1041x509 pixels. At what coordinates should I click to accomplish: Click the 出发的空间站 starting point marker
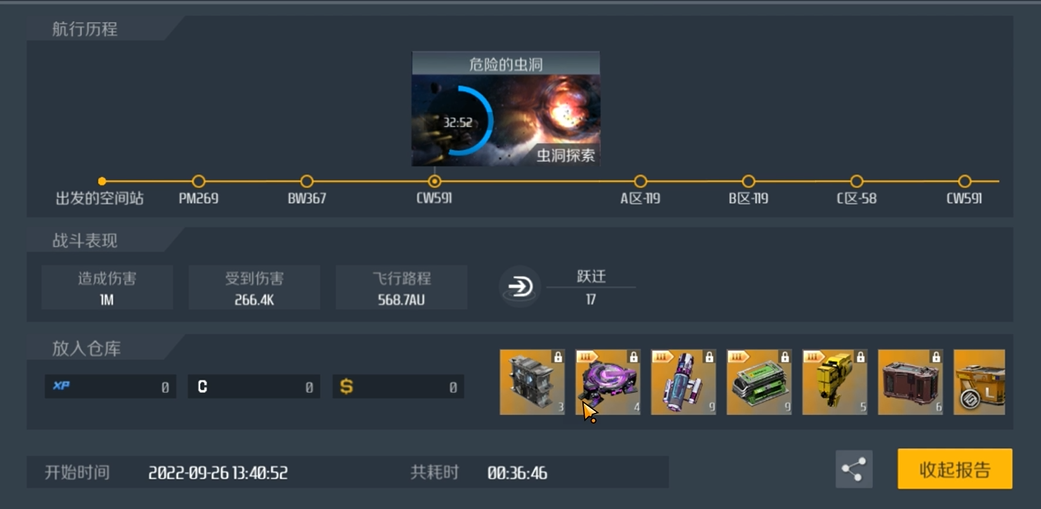click(x=102, y=181)
